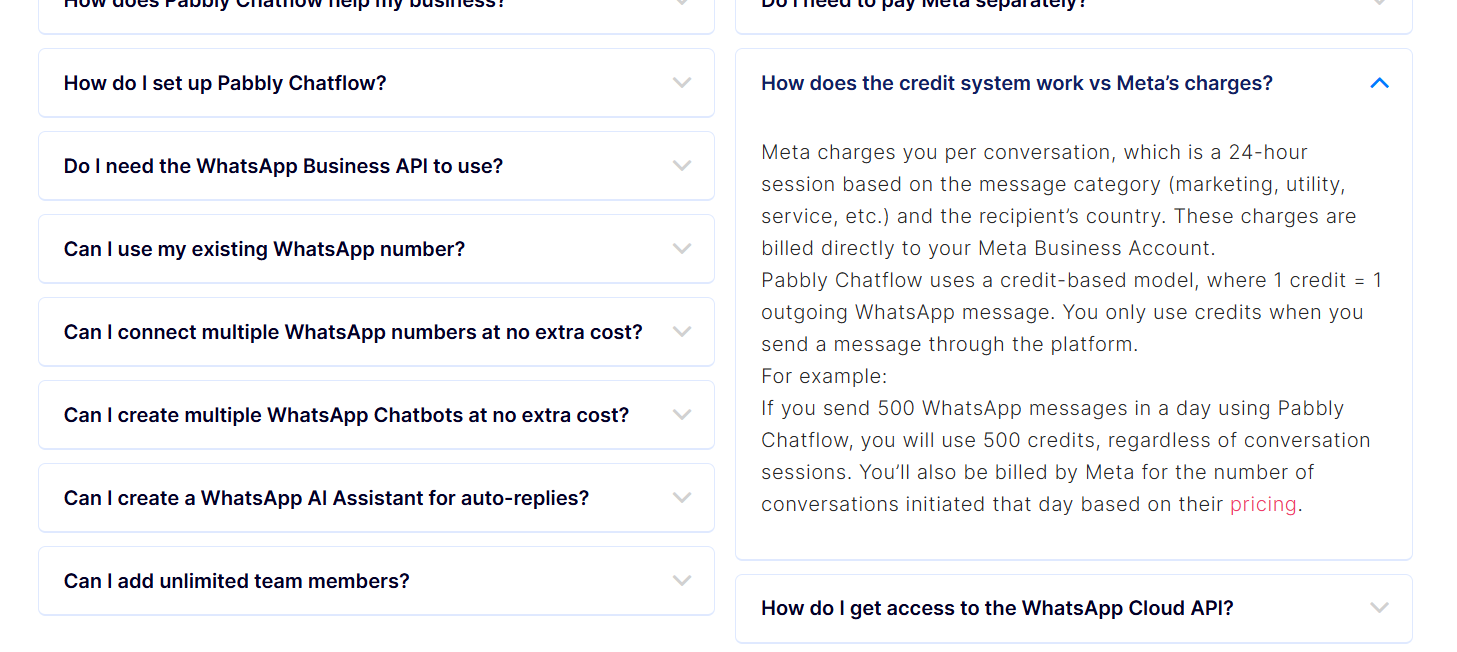Expand "Can I use my existing WhatsApp number?" title
Viewport: 1457px width, 652px height.
pyautogui.click(x=264, y=249)
